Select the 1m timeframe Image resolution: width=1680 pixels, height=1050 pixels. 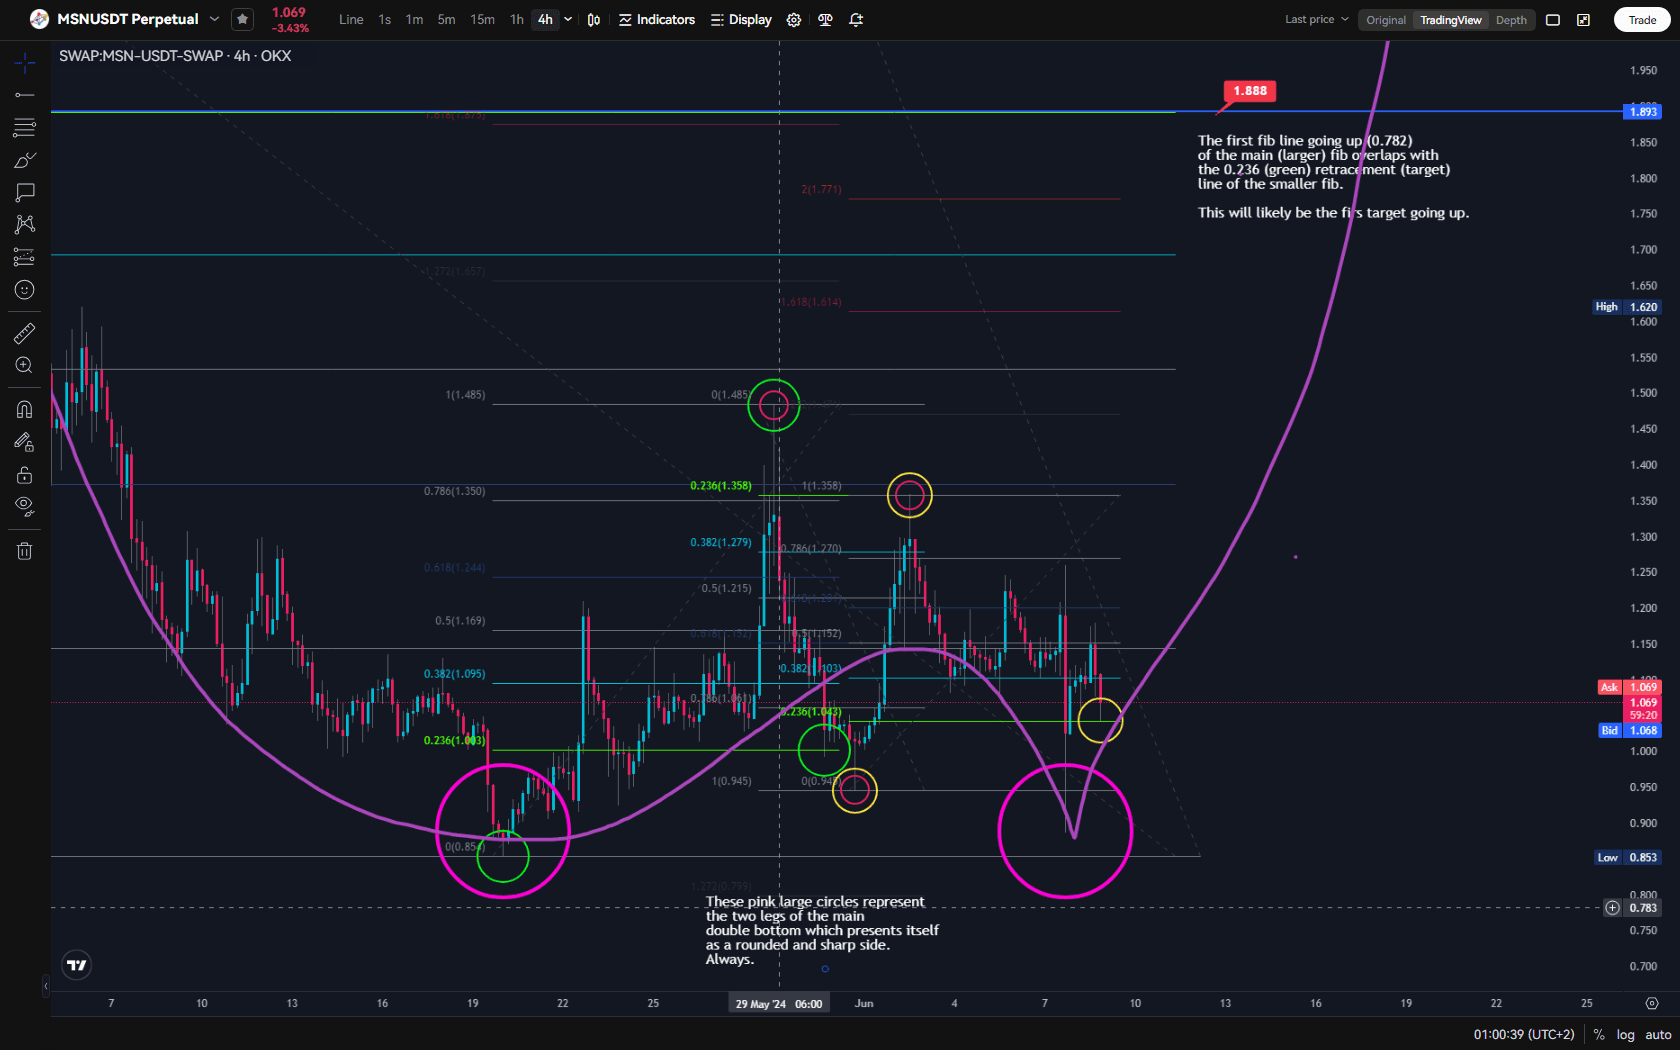[414, 20]
